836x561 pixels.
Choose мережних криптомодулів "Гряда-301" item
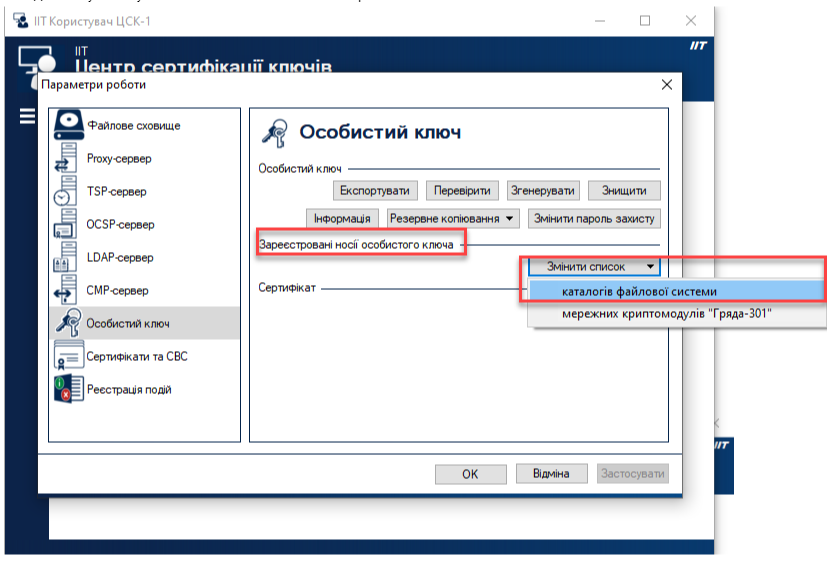click(x=677, y=314)
